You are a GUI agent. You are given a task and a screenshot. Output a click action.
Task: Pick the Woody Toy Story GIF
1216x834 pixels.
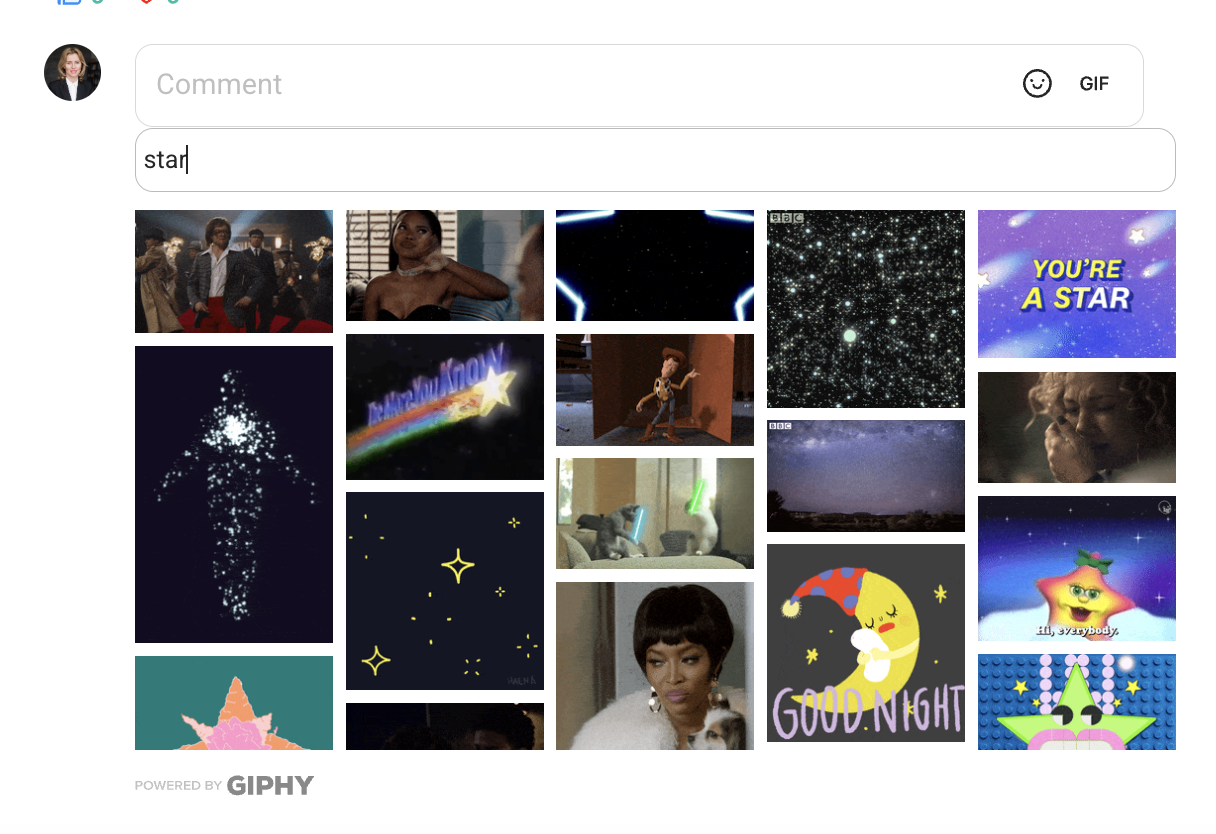[655, 390]
